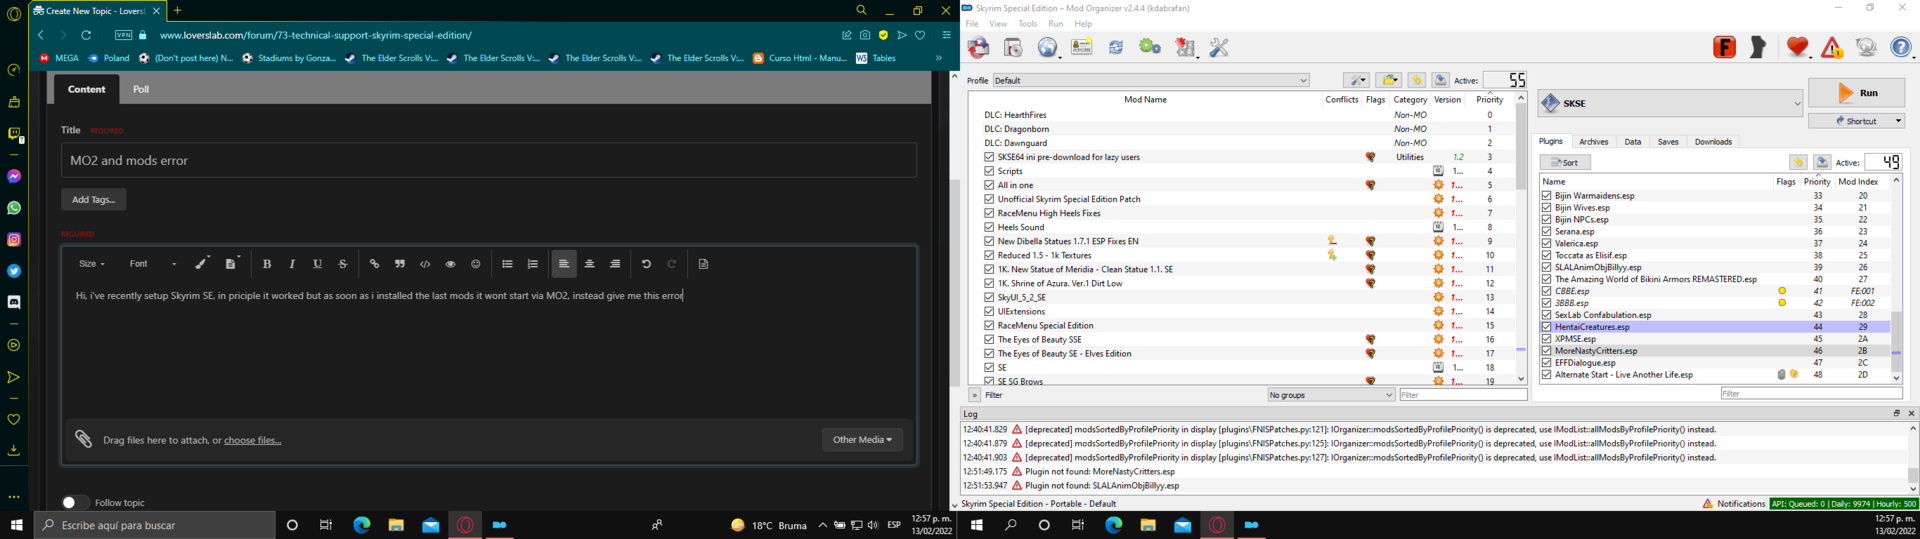Image resolution: width=1920 pixels, height=539 pixels.
Task: Open Mod Organizer settings wrench-screwdriver icon
Action: (1219, 47)
